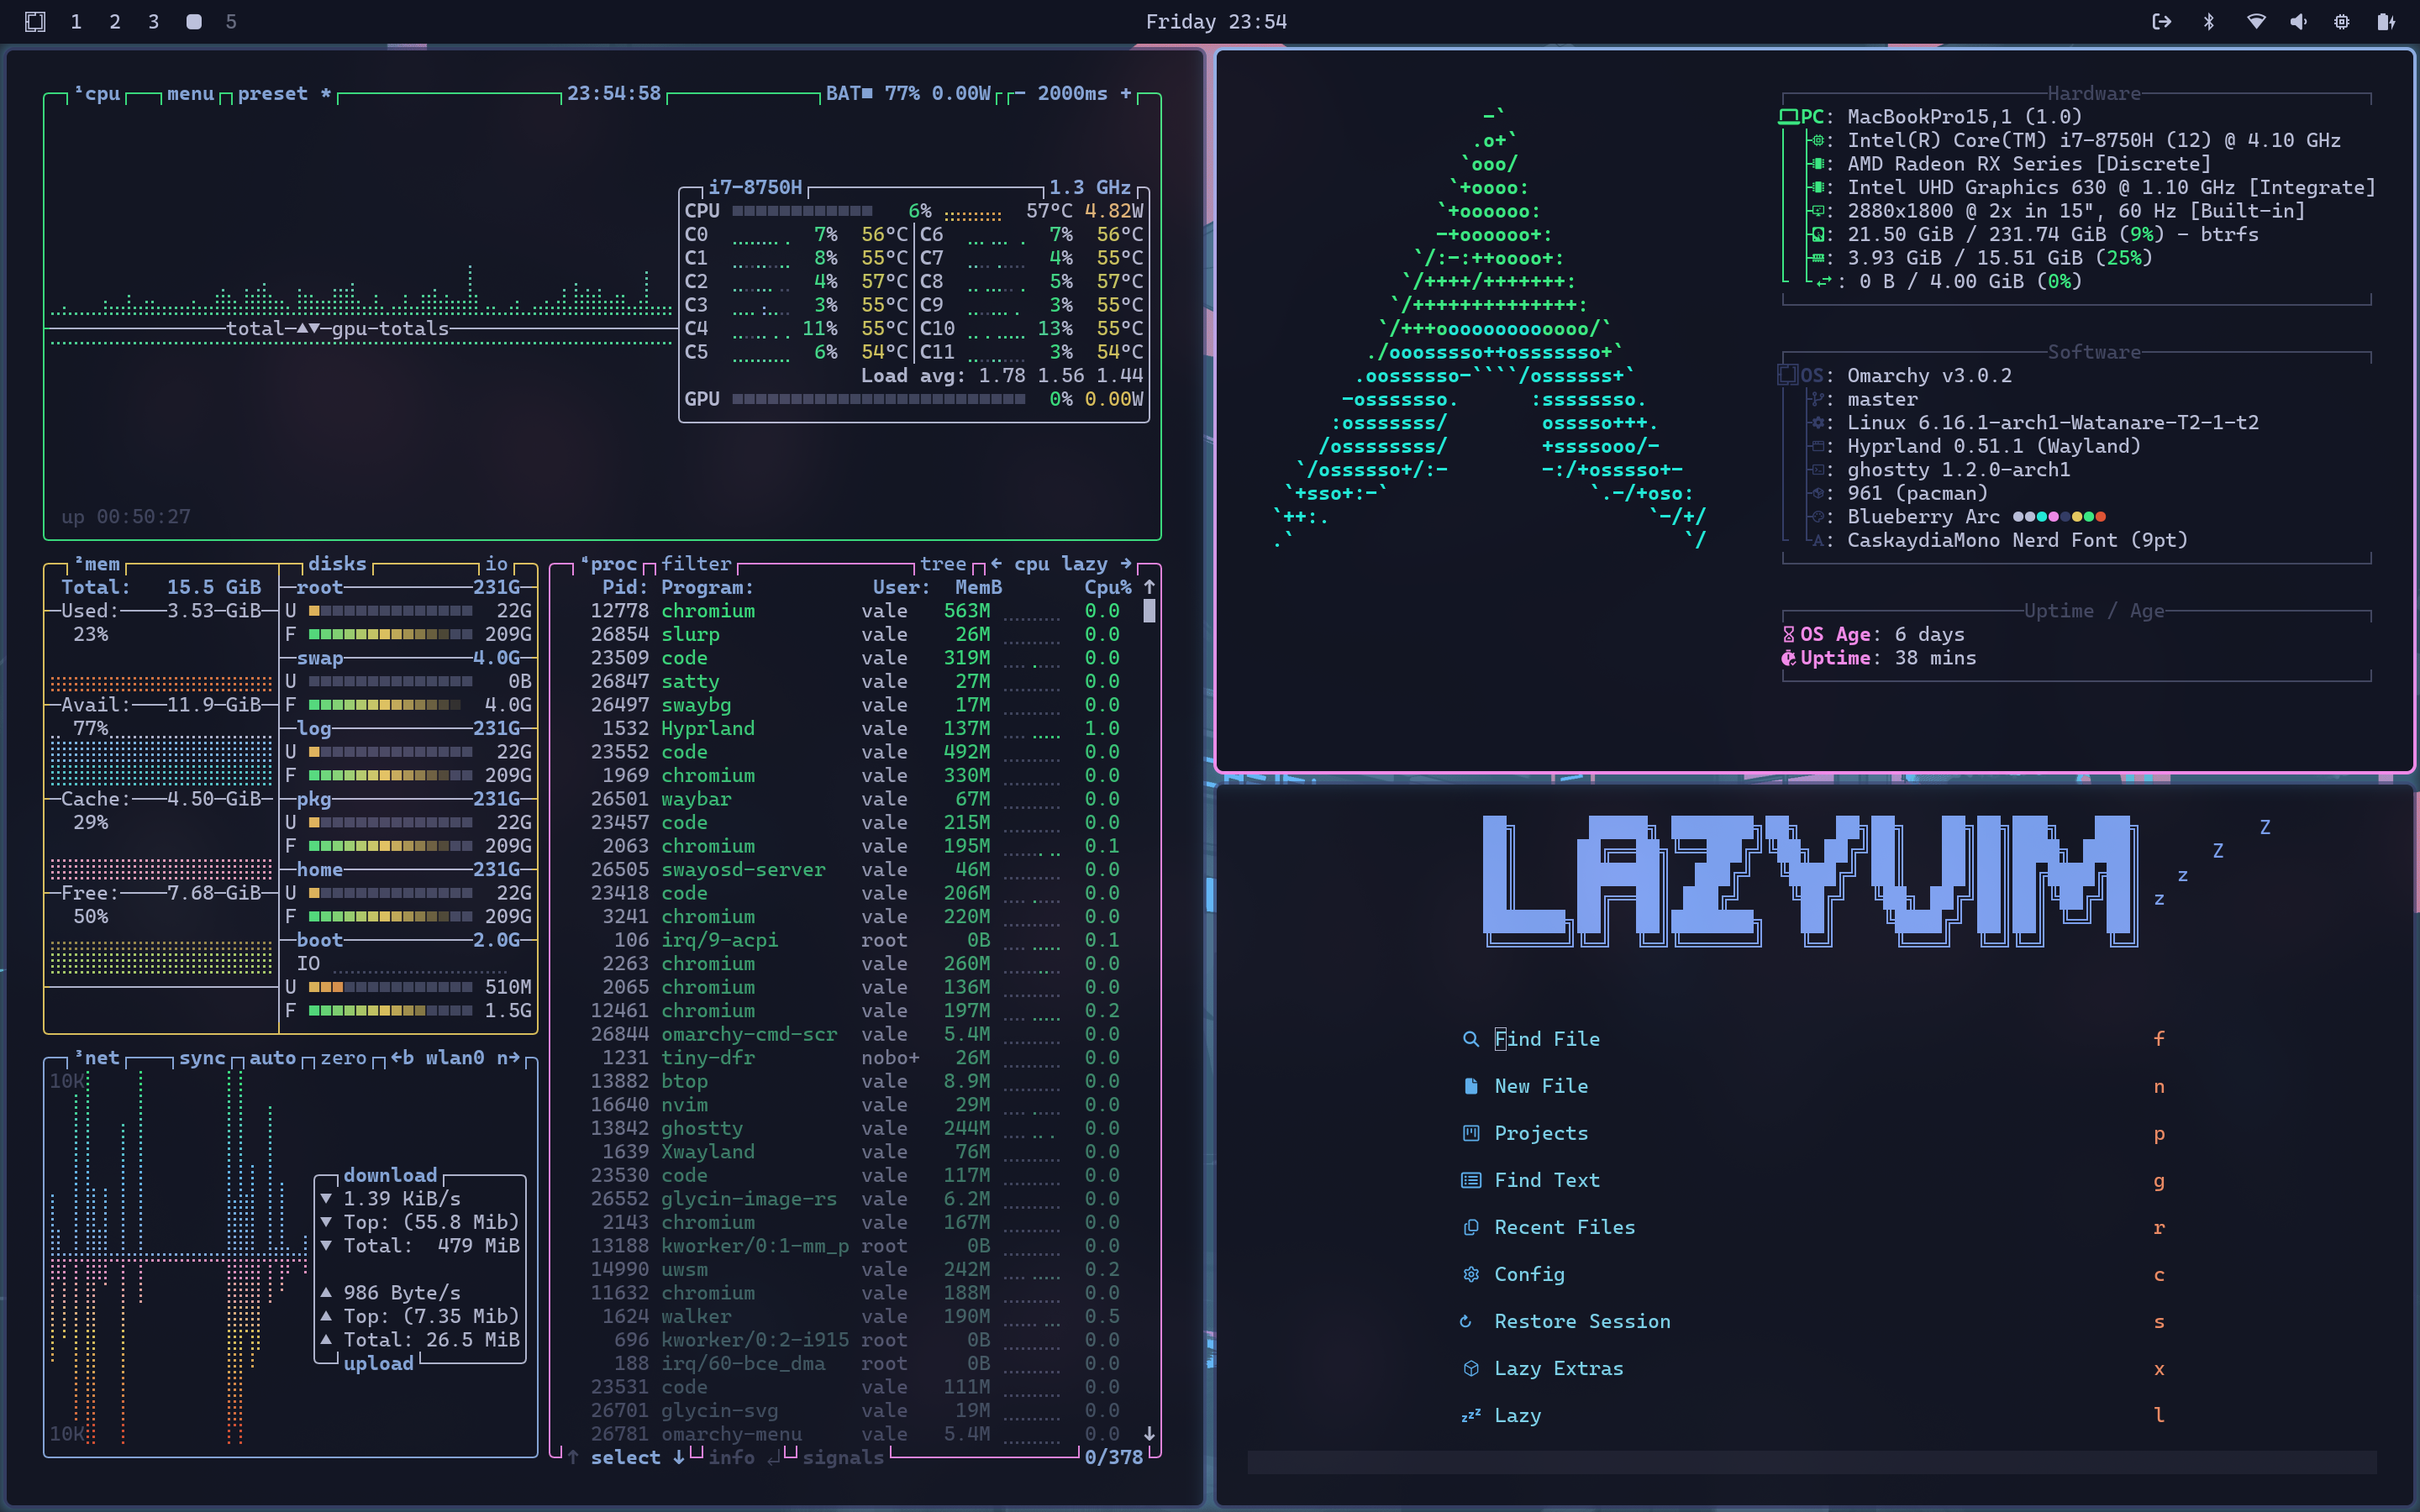Click the Lazy Extras box icon

tap(1470, 1368)
